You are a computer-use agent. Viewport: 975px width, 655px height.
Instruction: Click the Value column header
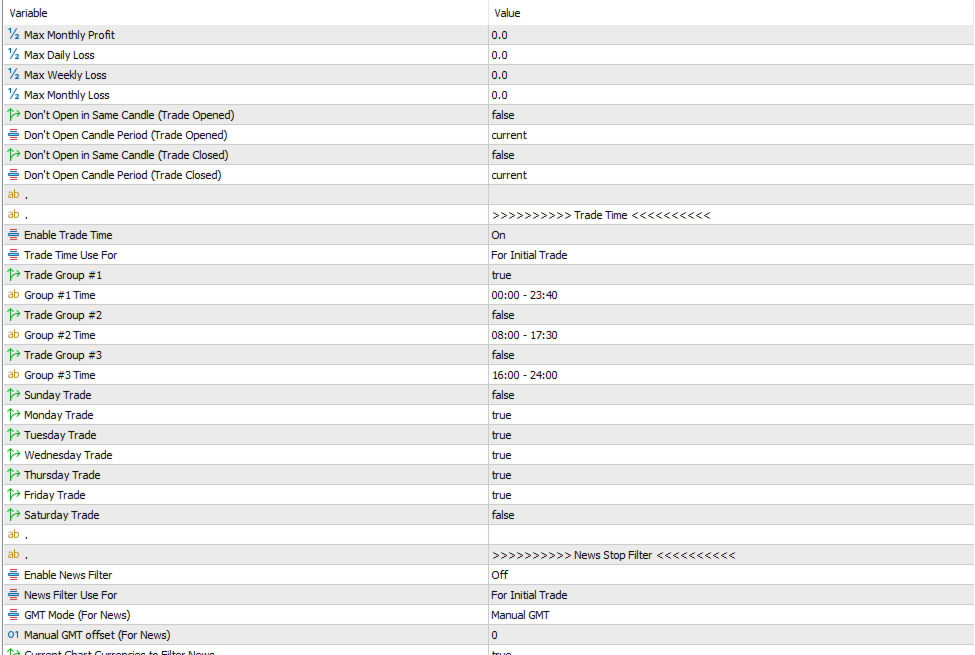pyautogui.click(x=508, y=13)
